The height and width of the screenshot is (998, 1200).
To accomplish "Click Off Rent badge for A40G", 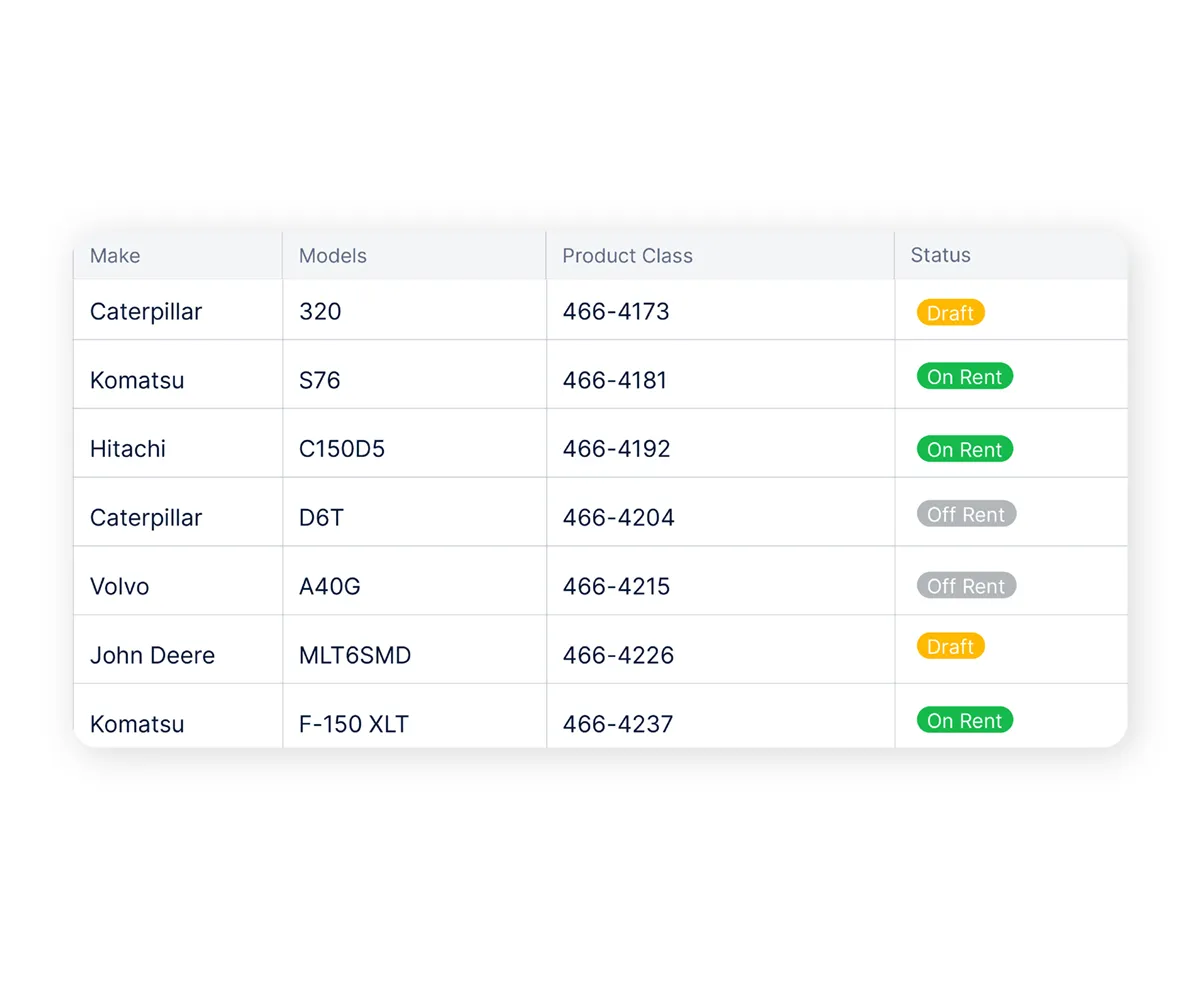I will 967,586.
